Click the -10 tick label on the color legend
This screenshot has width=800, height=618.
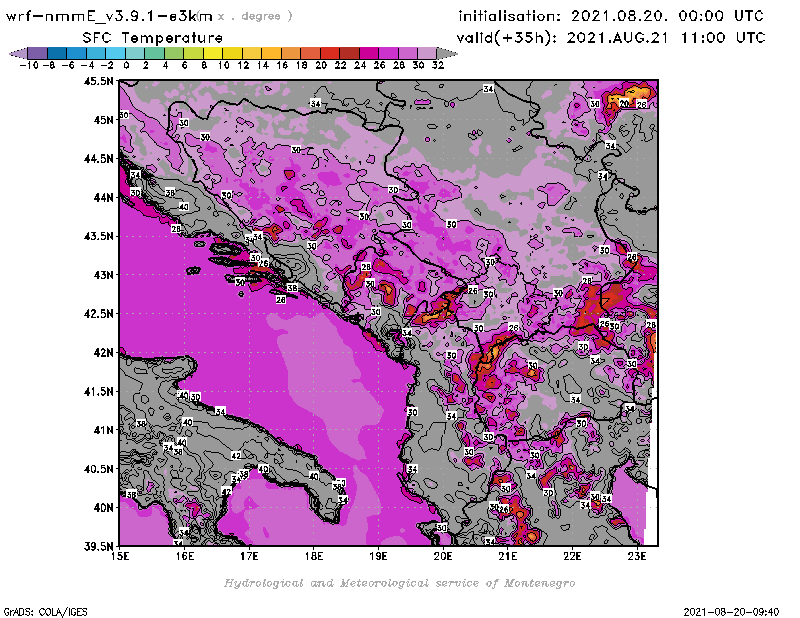pyautogui.click(x=29, y=65)
